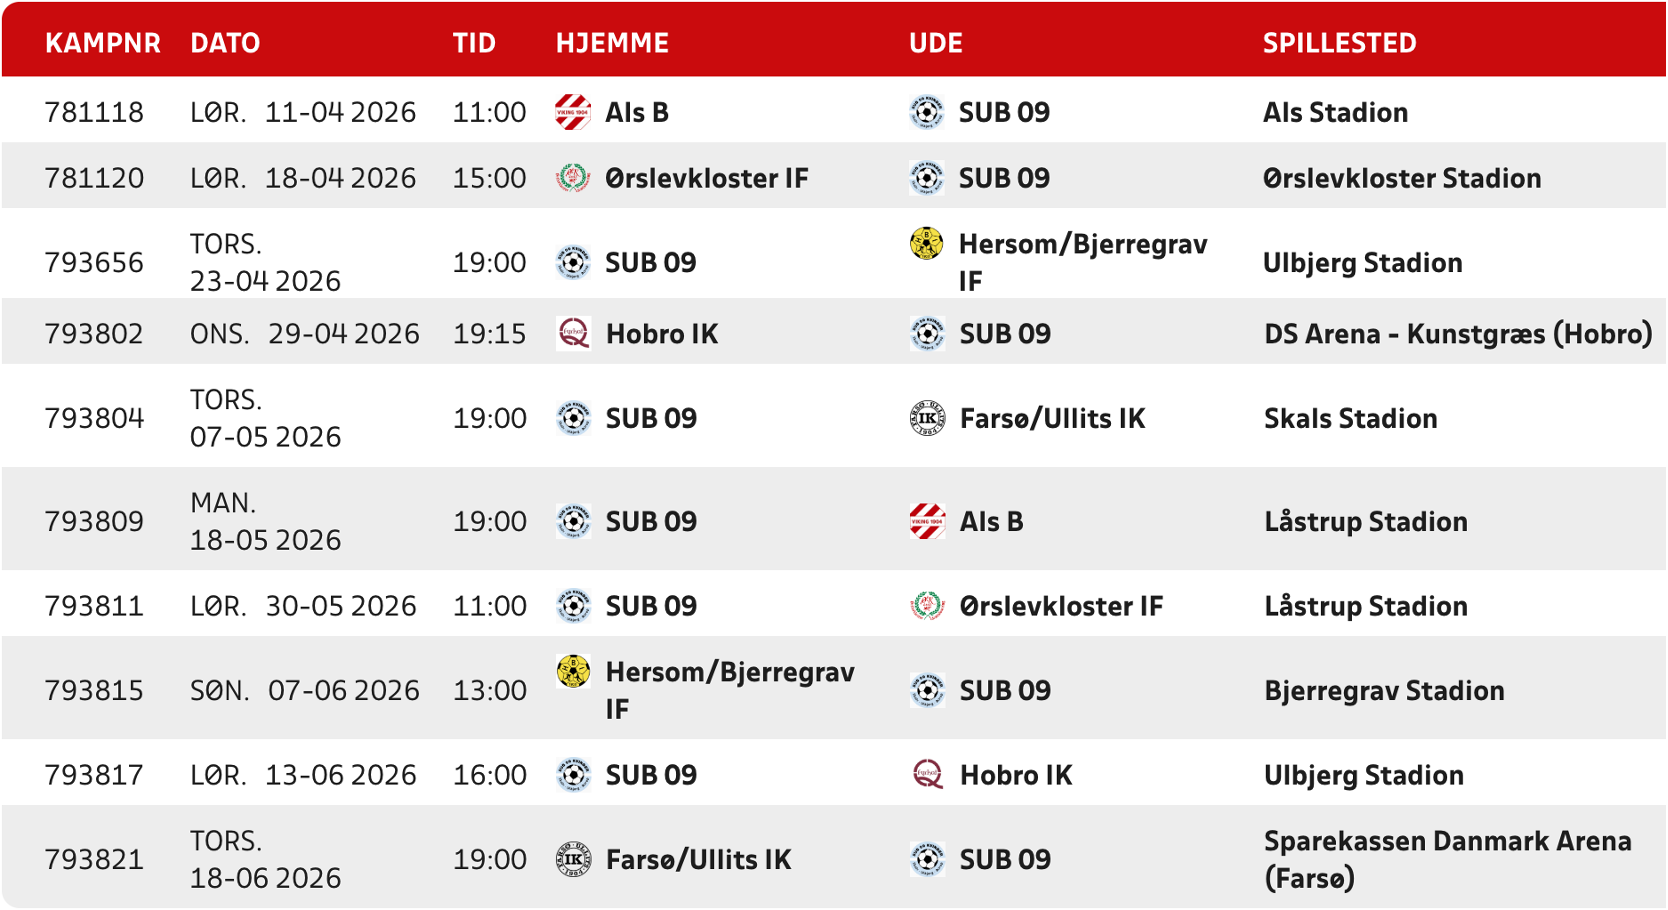The height and width of the screenshot is (910, 1668).
Task: Click the DATO column header
Action: coord(225,43)
